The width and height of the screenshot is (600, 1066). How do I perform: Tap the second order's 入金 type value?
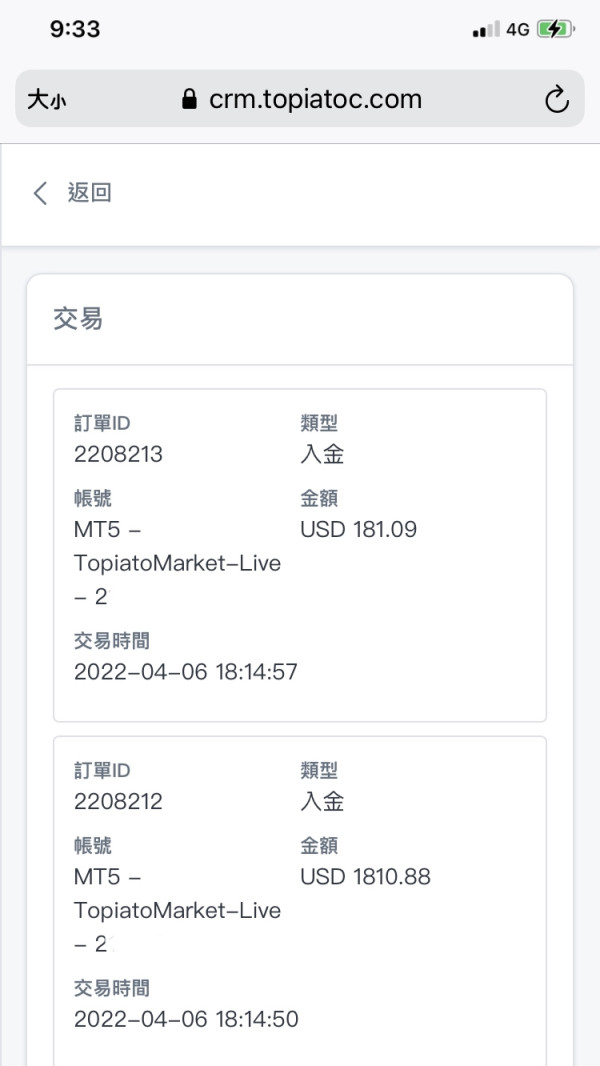pos(322,802)
